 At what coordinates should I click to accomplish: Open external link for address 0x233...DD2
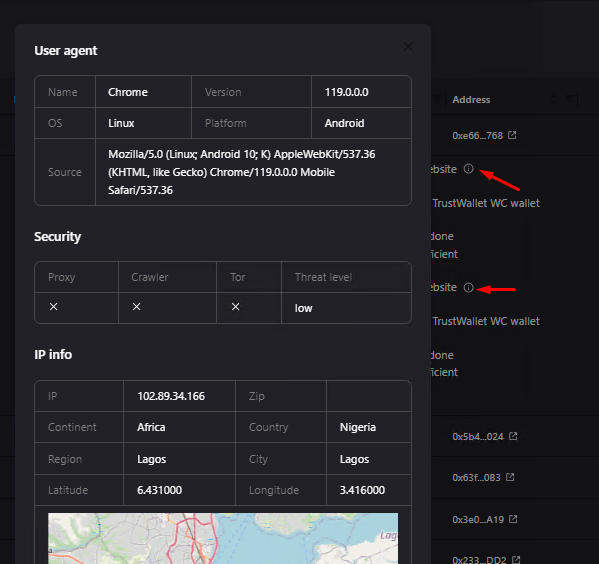516,560
